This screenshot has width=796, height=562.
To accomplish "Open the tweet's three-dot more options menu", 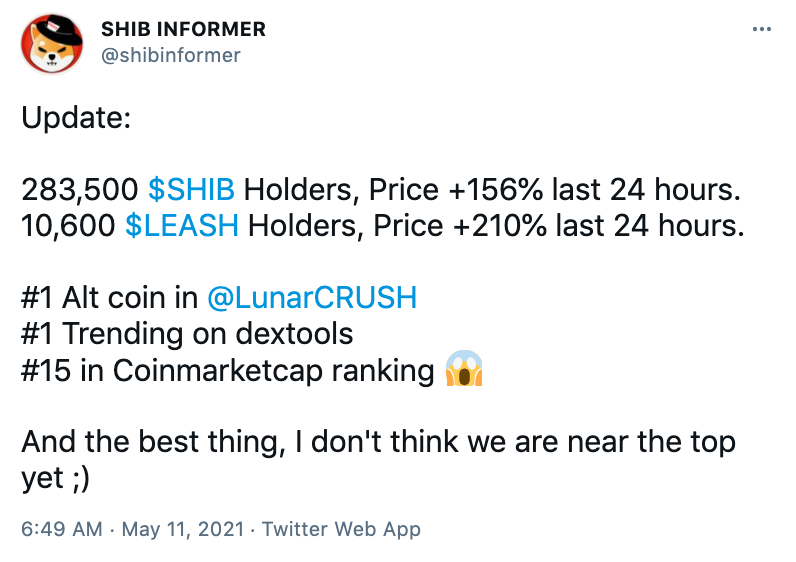I will (762, 30).
